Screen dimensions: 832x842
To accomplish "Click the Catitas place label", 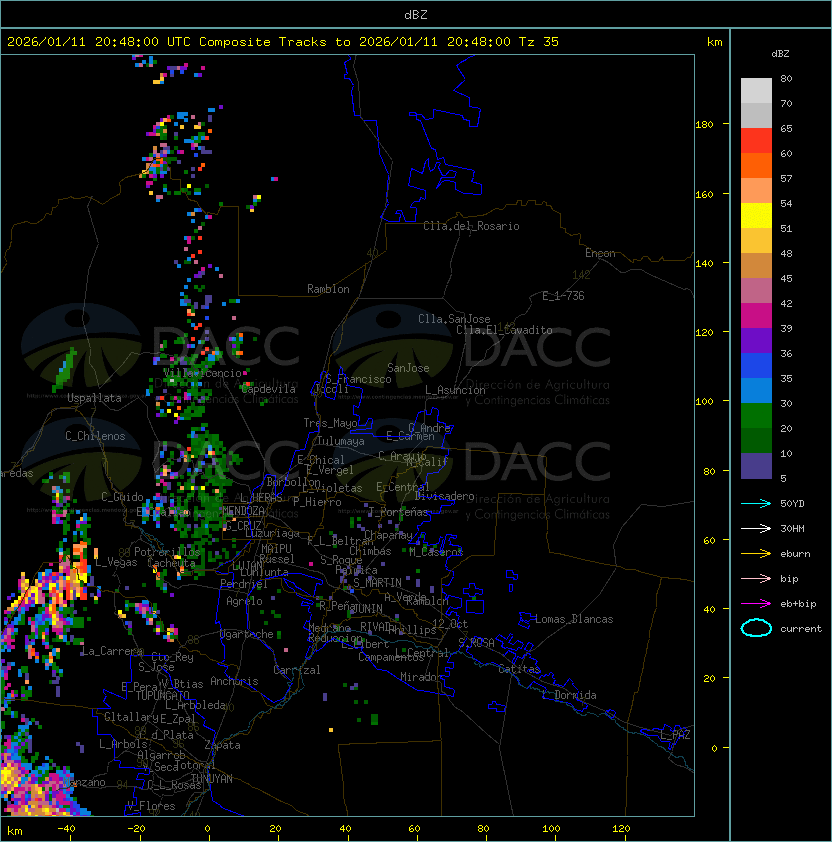I will [x=519, y=669].
